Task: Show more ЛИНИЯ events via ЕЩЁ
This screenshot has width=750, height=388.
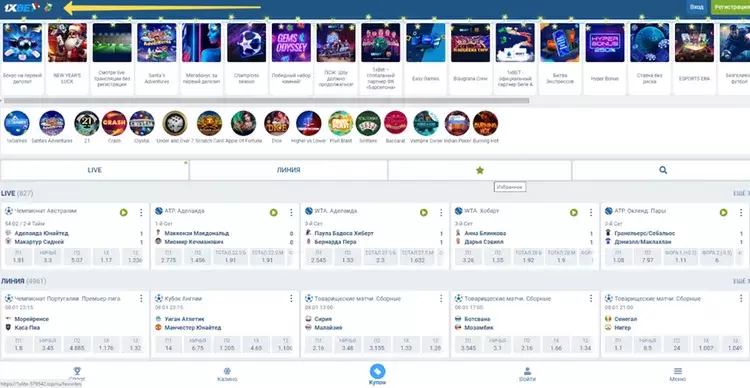Action: (741, 281)
